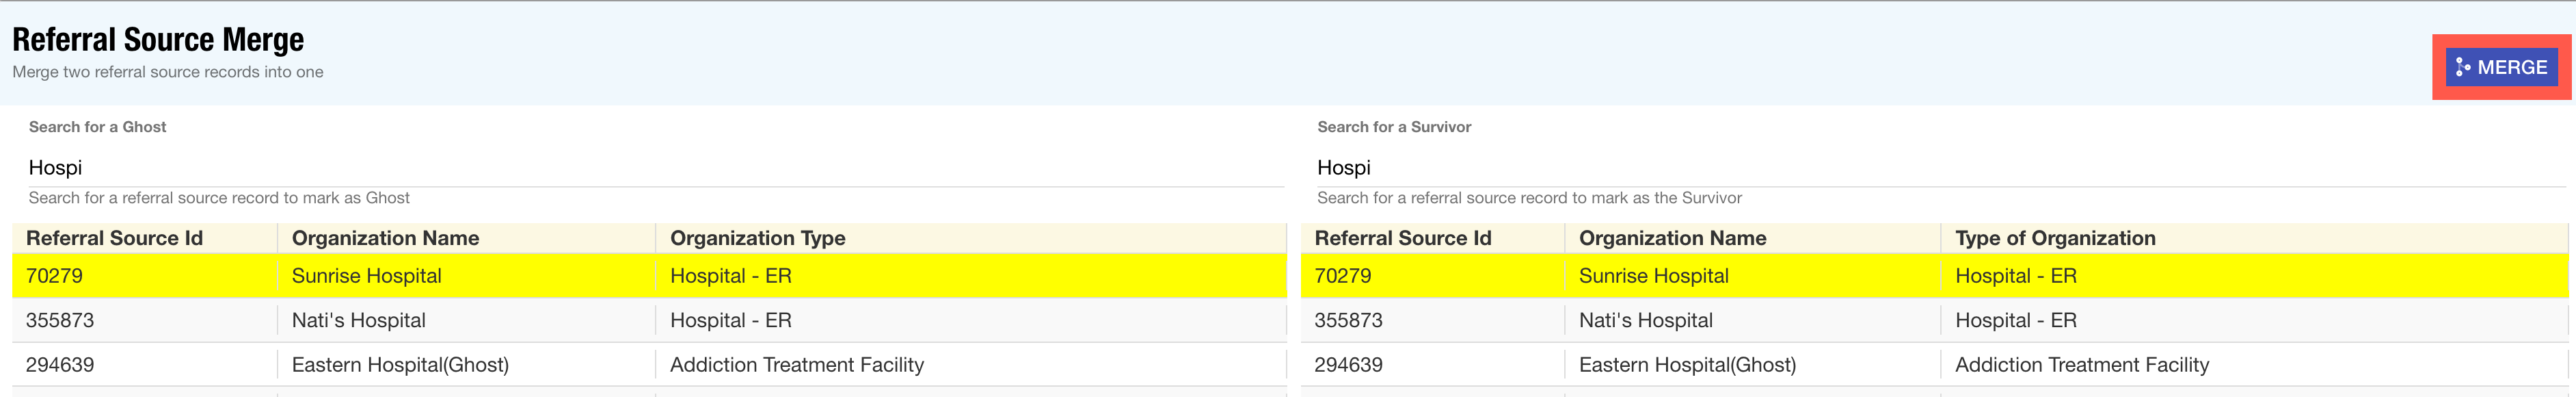Image resolution: width=2576 pixels, height=397 pixels.
Task: Click the MERGE button
Action: click(2501, 67)
